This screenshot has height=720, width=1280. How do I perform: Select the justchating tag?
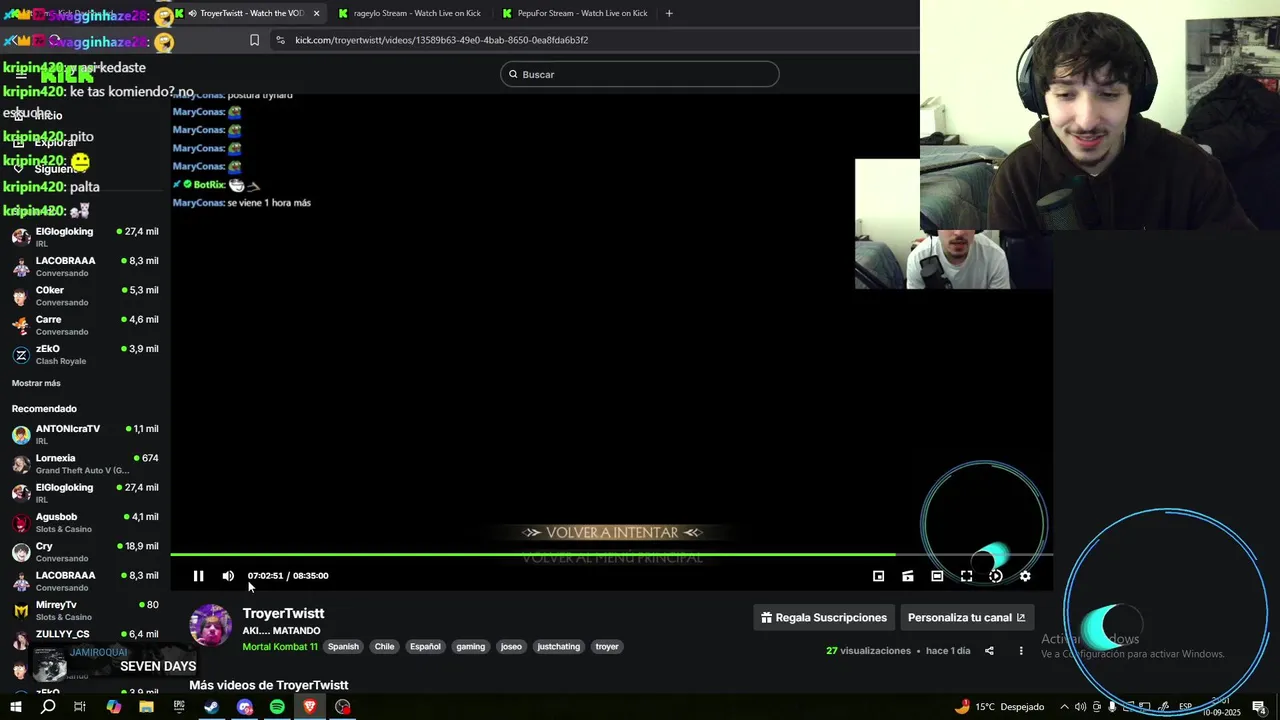tap(559, 647)
